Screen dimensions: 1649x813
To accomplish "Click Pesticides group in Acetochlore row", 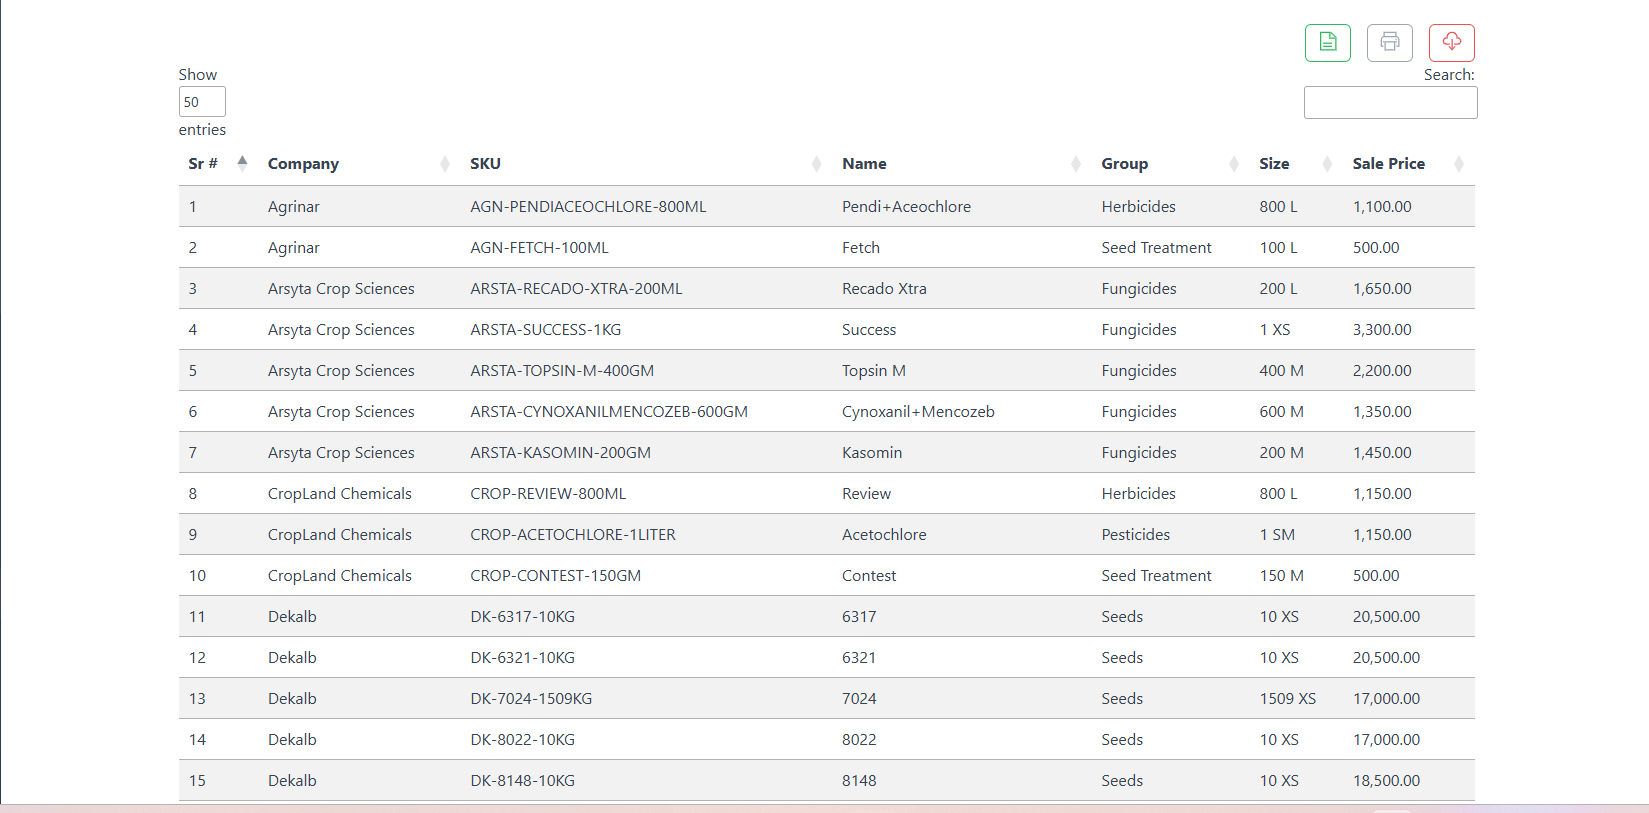I will coord(1136,535).
